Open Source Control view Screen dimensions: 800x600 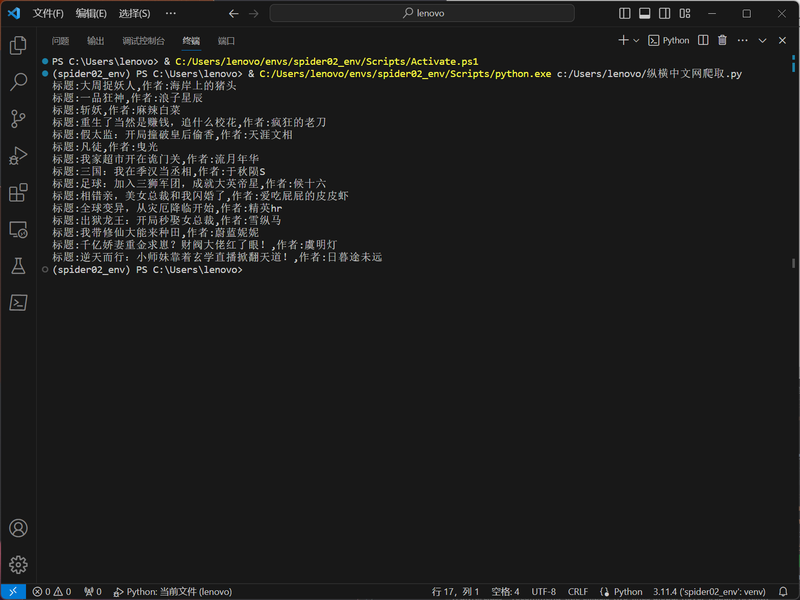(18, 119)
